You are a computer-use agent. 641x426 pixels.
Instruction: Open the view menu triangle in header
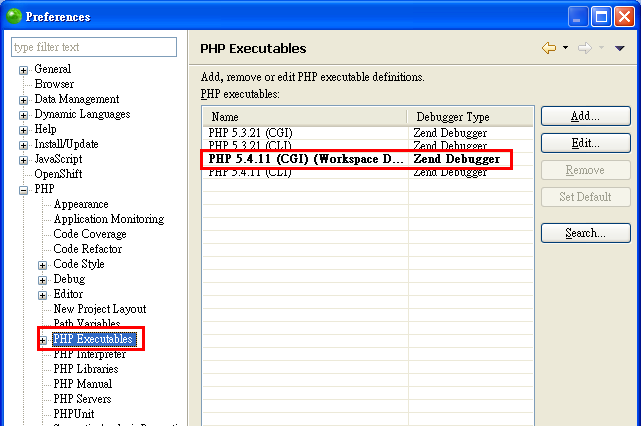620,48
